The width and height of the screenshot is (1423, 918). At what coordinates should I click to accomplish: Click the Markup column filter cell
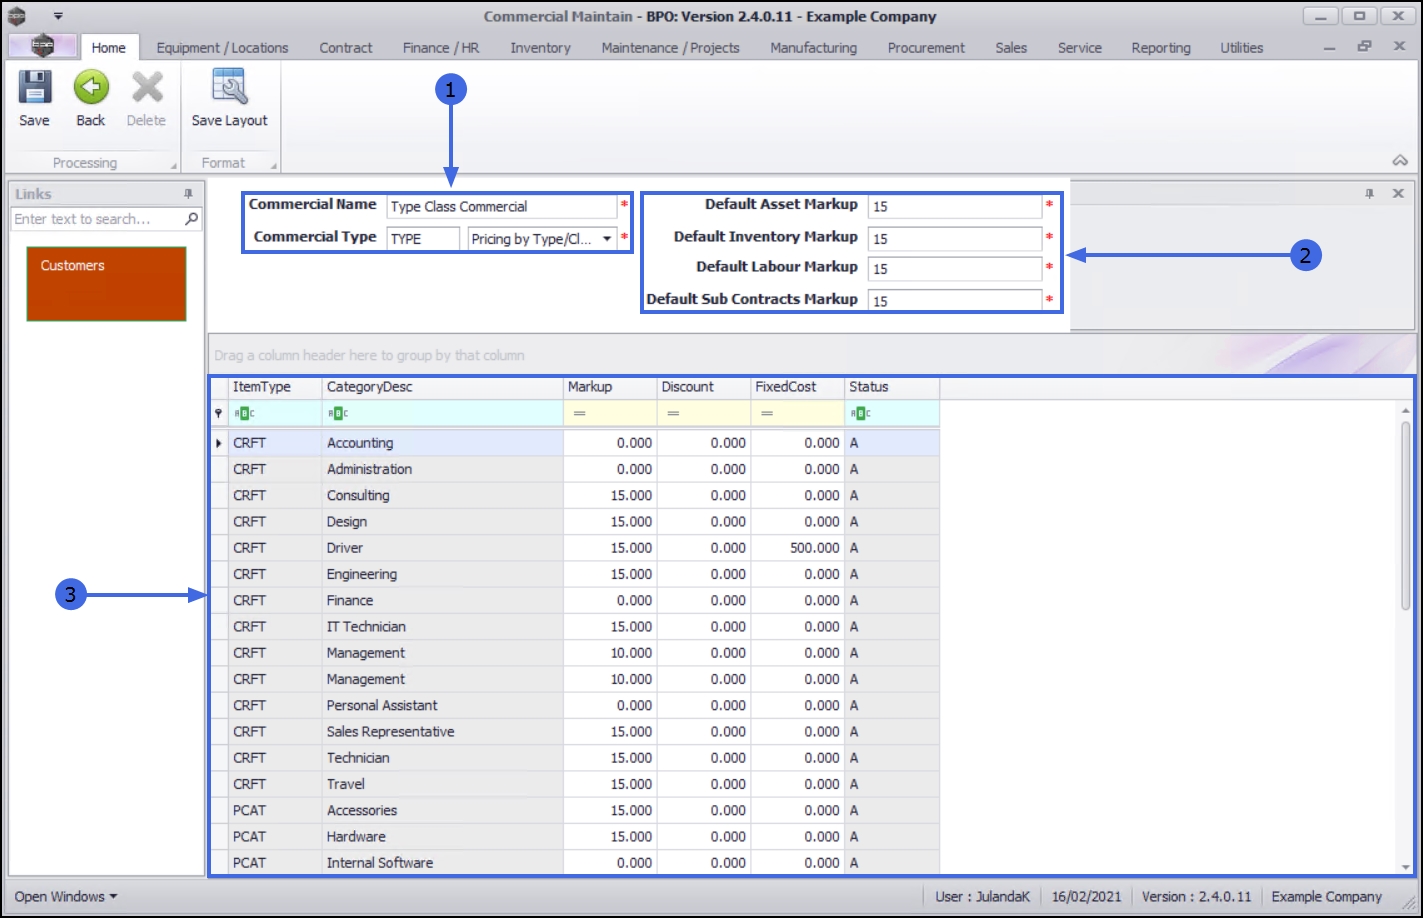[610, 414]
